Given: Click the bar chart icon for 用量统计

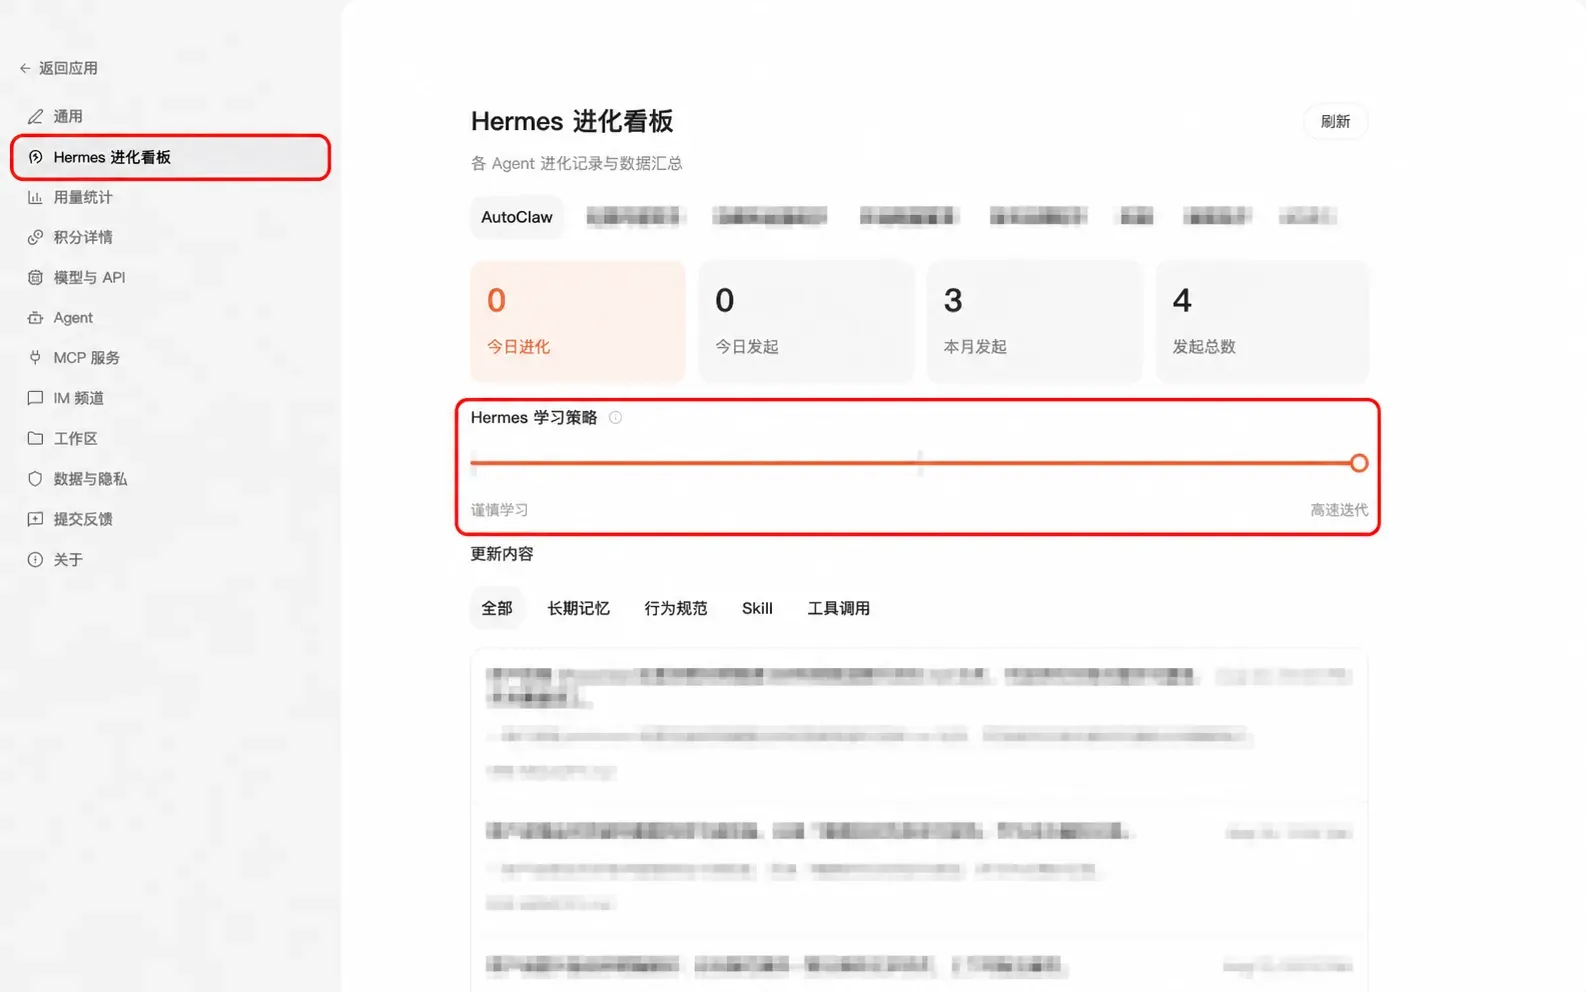Looking at the screenshot, I should click(35, 197).
